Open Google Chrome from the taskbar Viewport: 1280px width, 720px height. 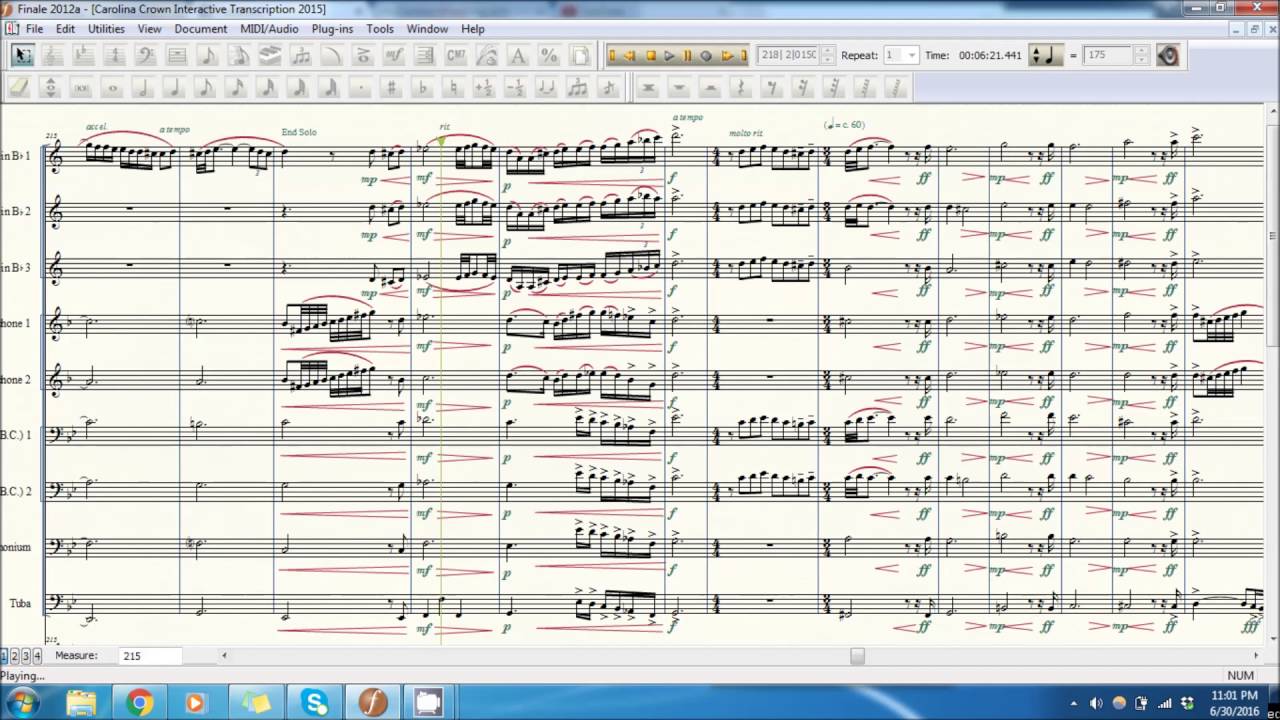click(139, 703)
